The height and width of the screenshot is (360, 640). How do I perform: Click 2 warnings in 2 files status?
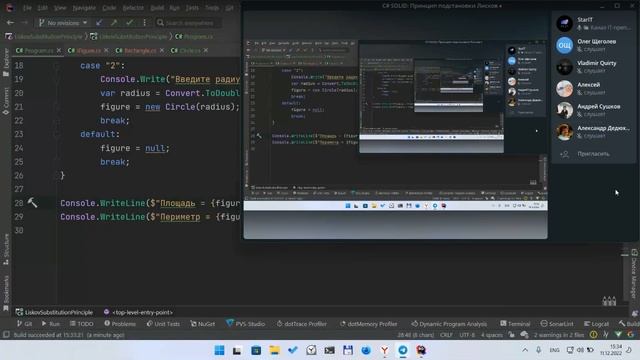click(559, 335)
